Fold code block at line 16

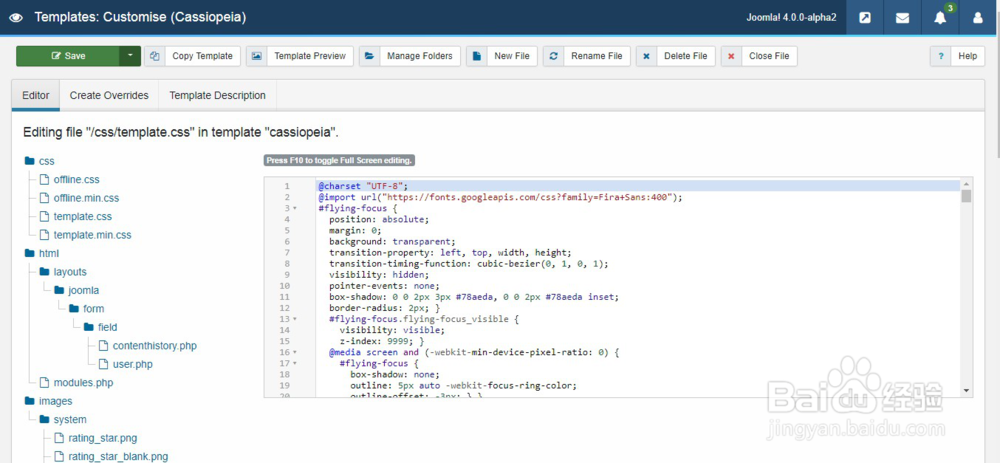pos(295,352)
